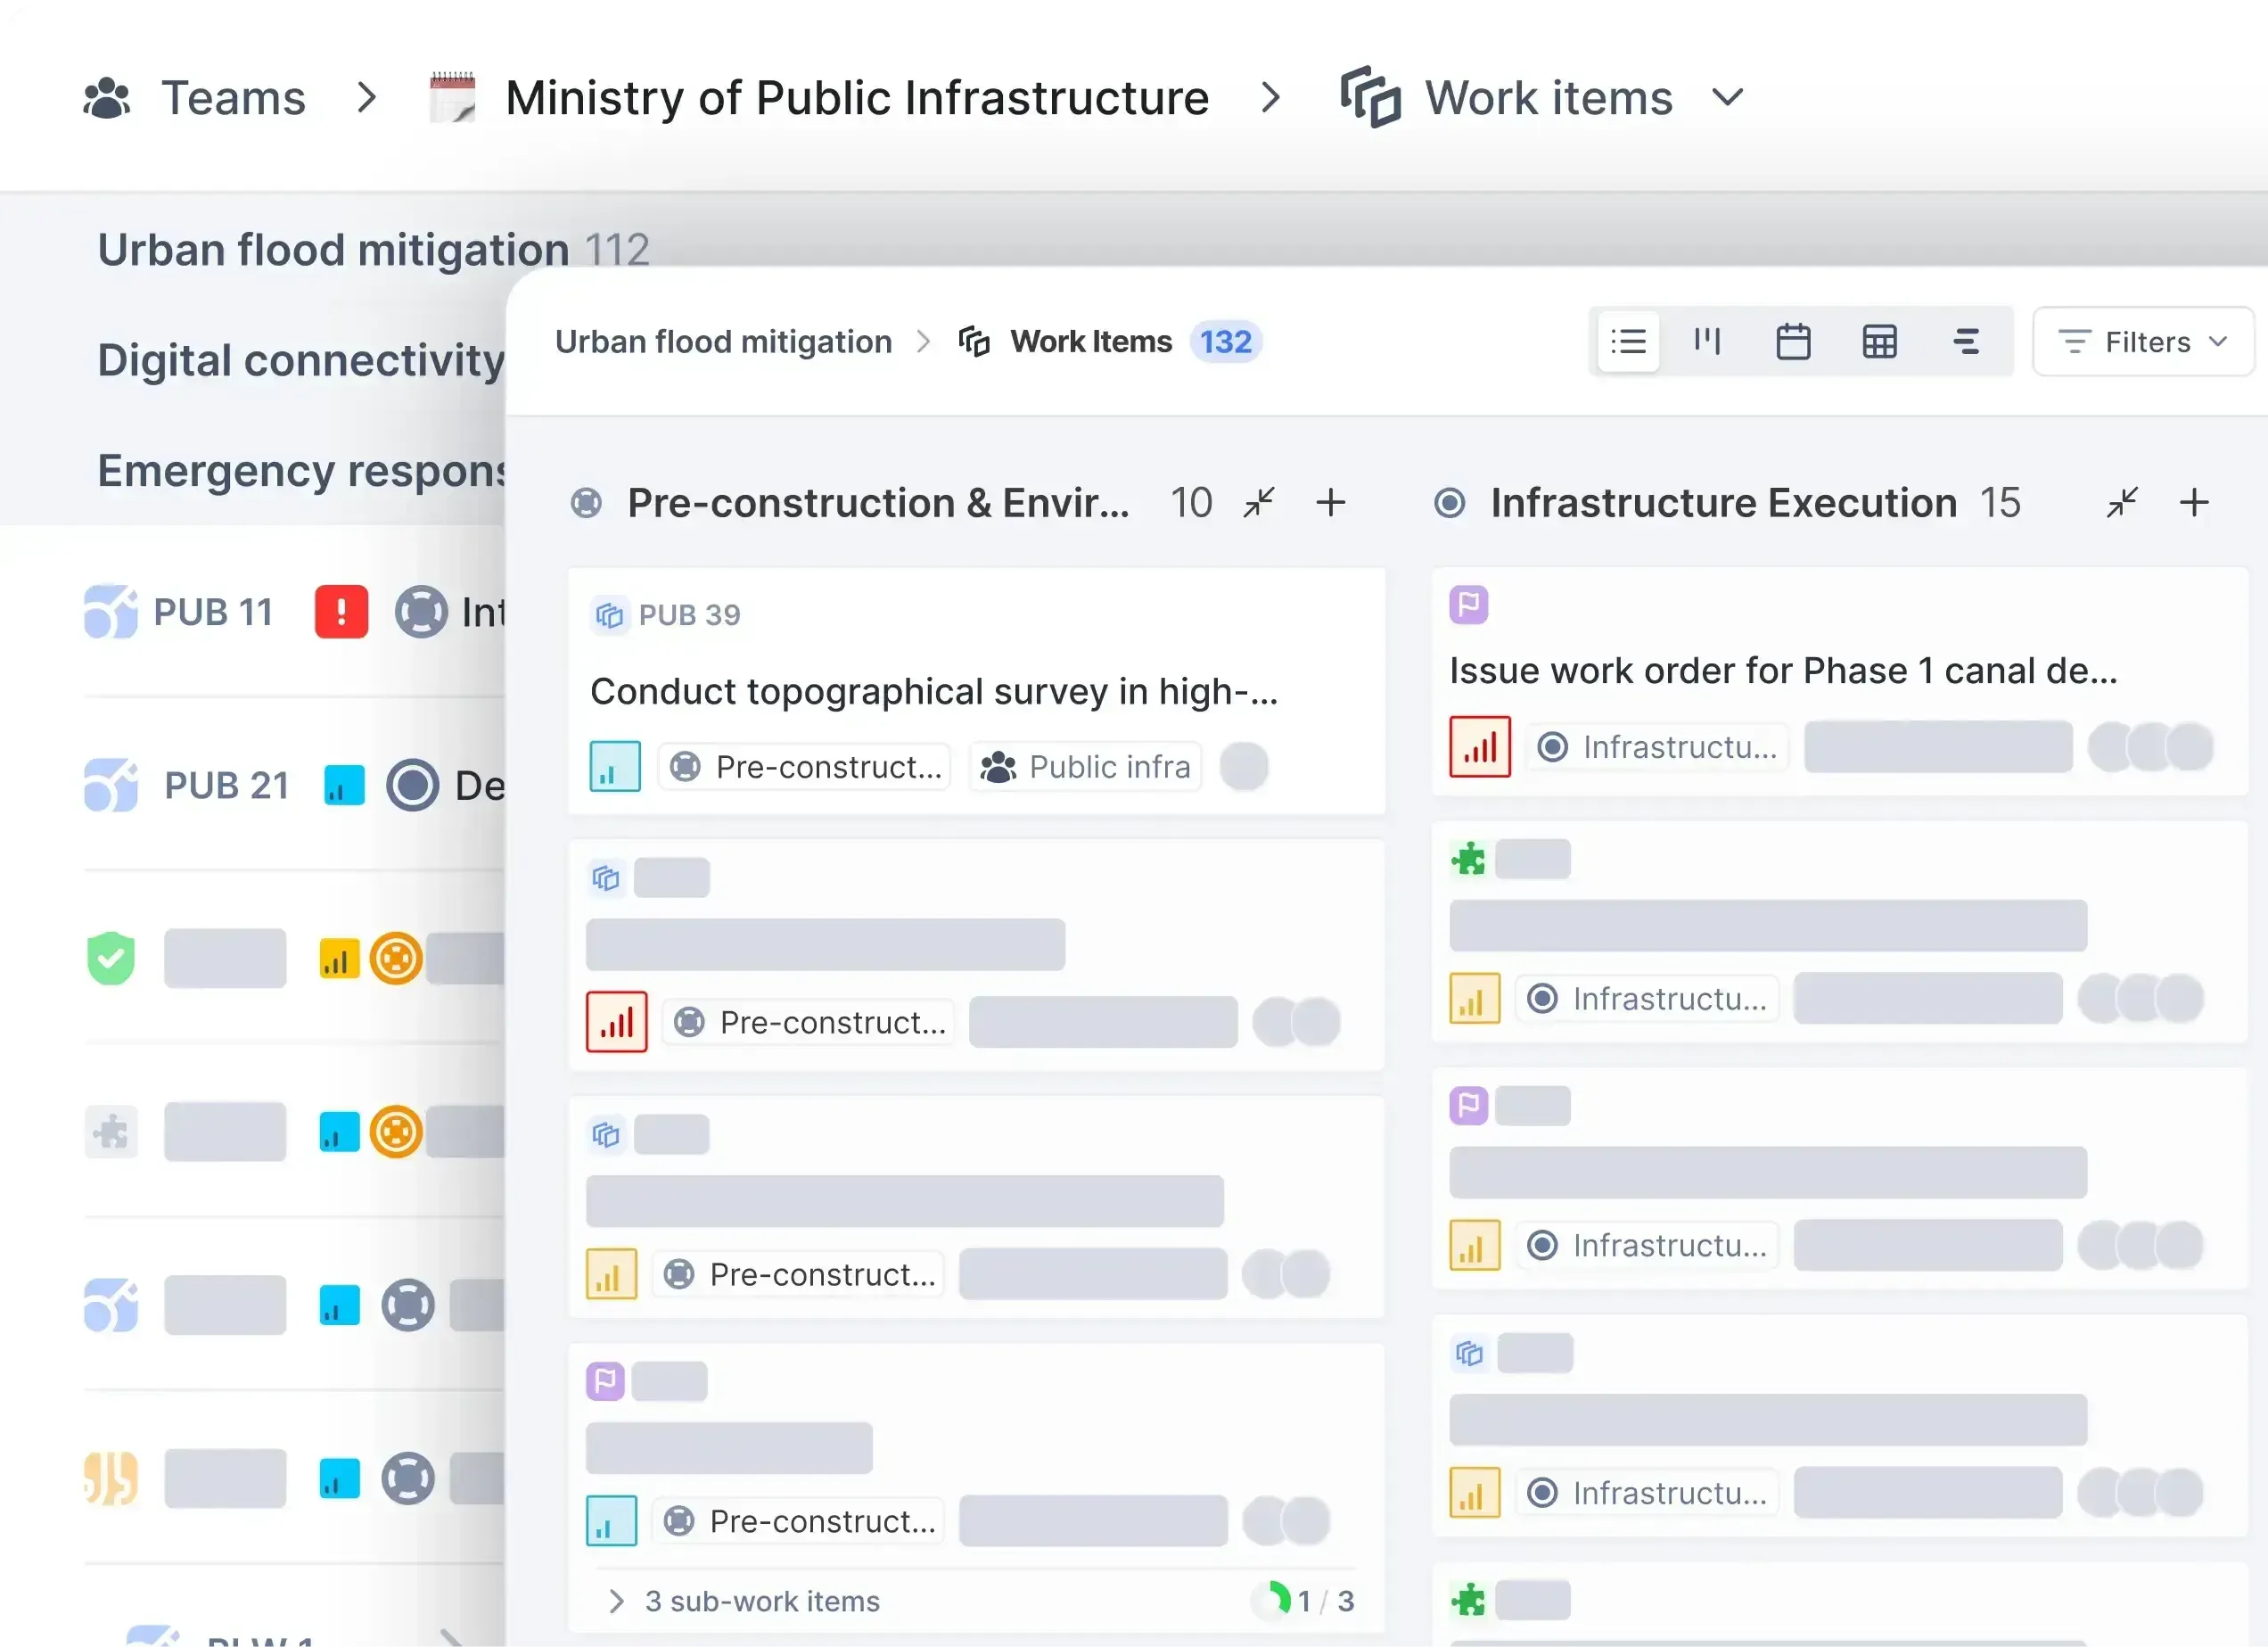Switch to list view
Viewport: 2268px width, 1647px height.
(x=1628, y=341)
